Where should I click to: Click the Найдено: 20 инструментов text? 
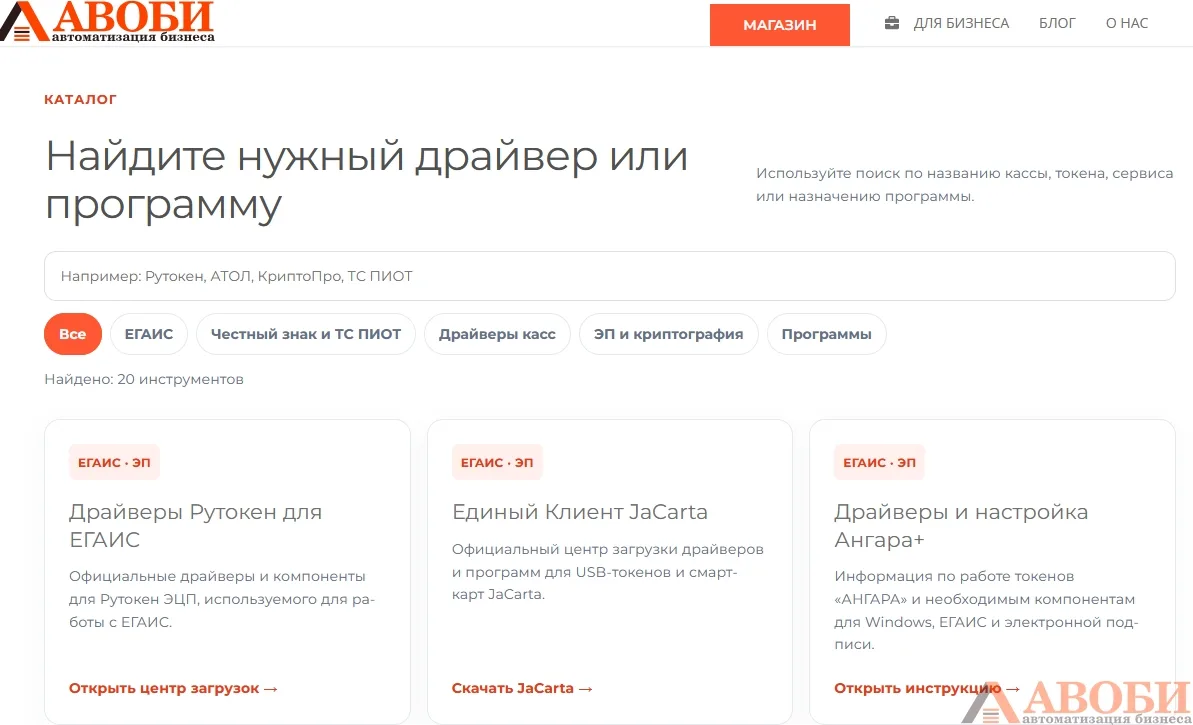[x=144, y=379]
